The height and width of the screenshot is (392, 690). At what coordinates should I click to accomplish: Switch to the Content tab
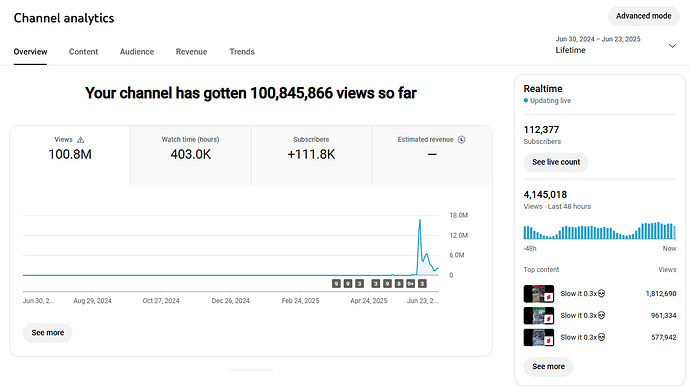pos(83,52)
